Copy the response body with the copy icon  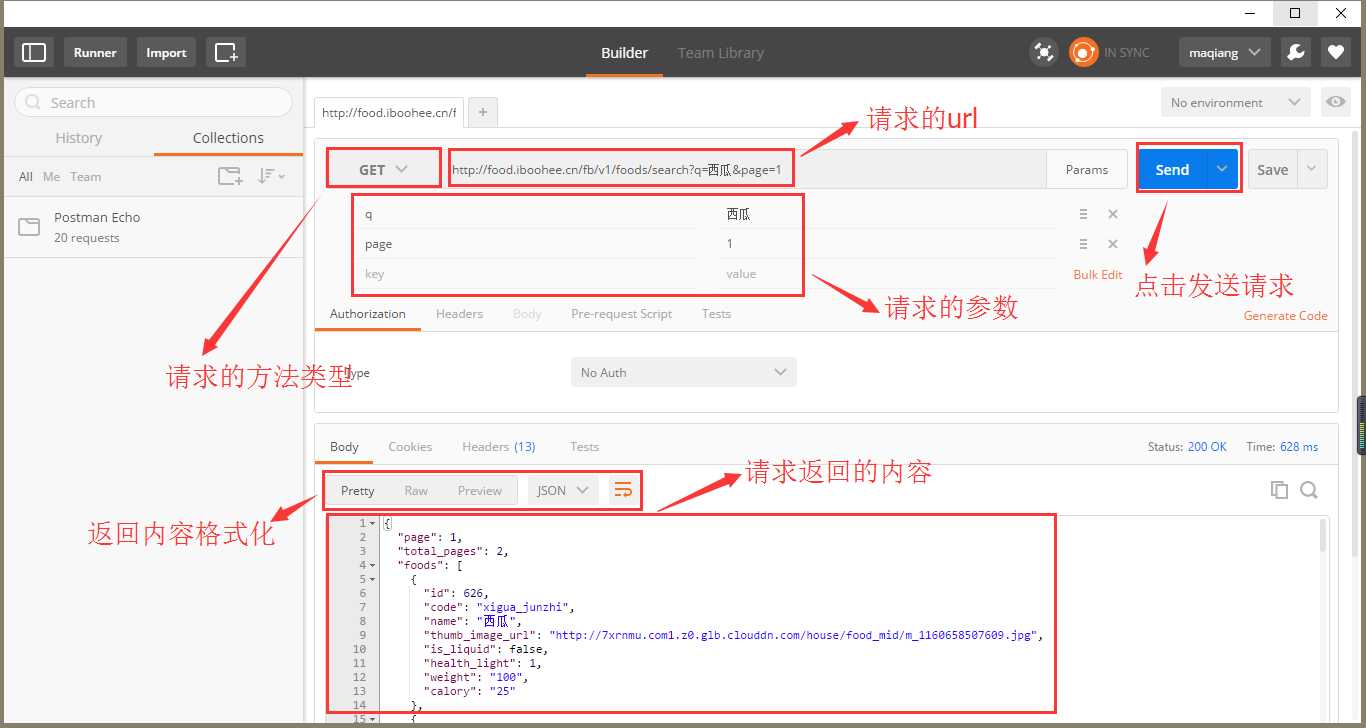[1279, 489]
